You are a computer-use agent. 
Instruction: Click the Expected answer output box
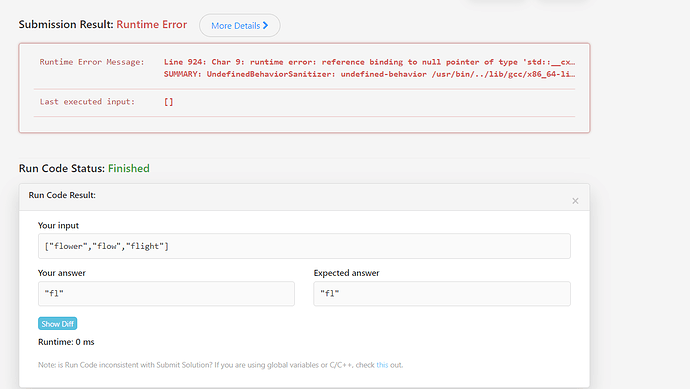(x=442, y=294)
